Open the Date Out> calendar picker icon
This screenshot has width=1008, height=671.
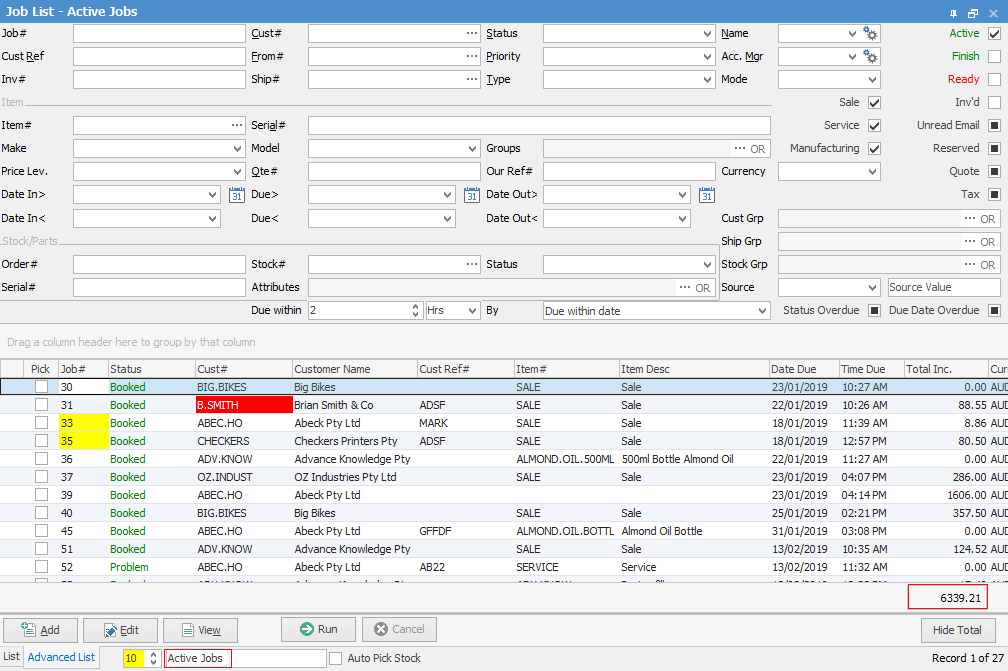point(706,195)
